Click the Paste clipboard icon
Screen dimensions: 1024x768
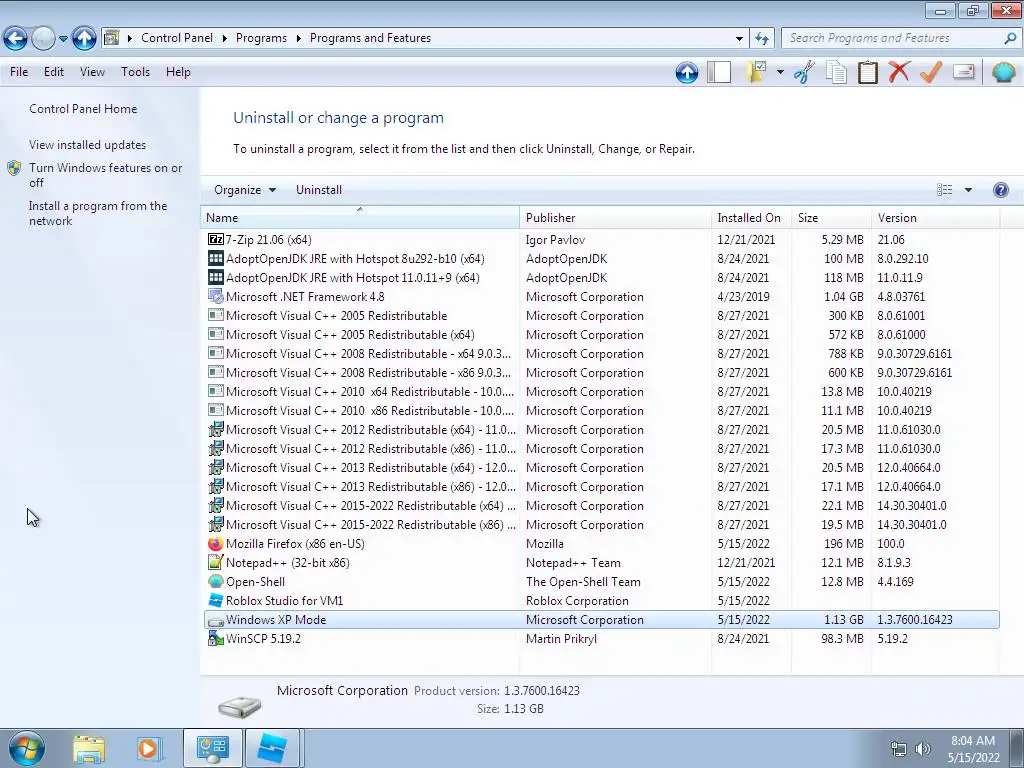point(867,72)
